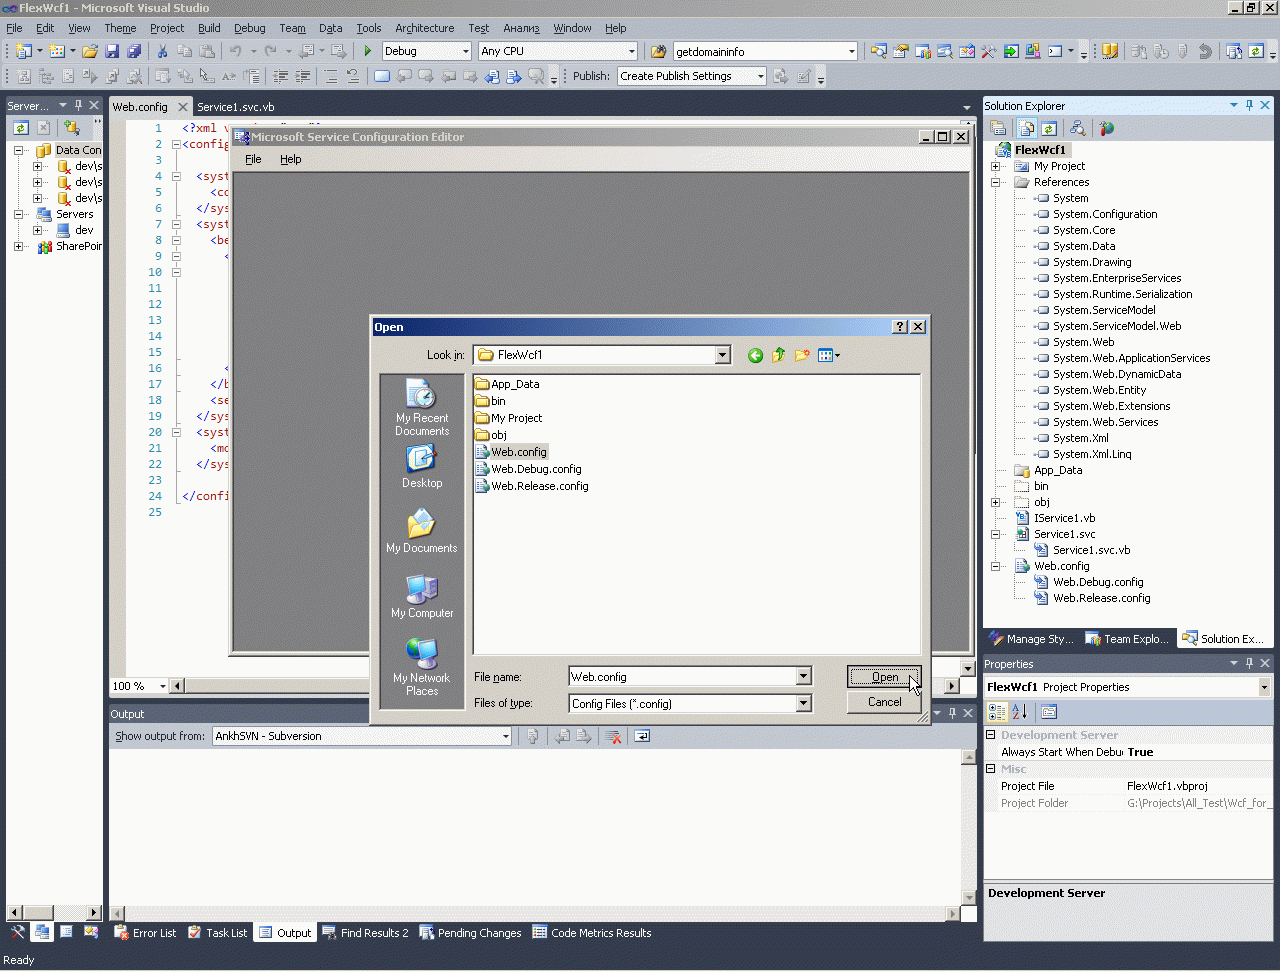Select the bin folder in Open dialog
This screenshot has height=972, width=1280.
pyautogui.click(x=490, y=401)
